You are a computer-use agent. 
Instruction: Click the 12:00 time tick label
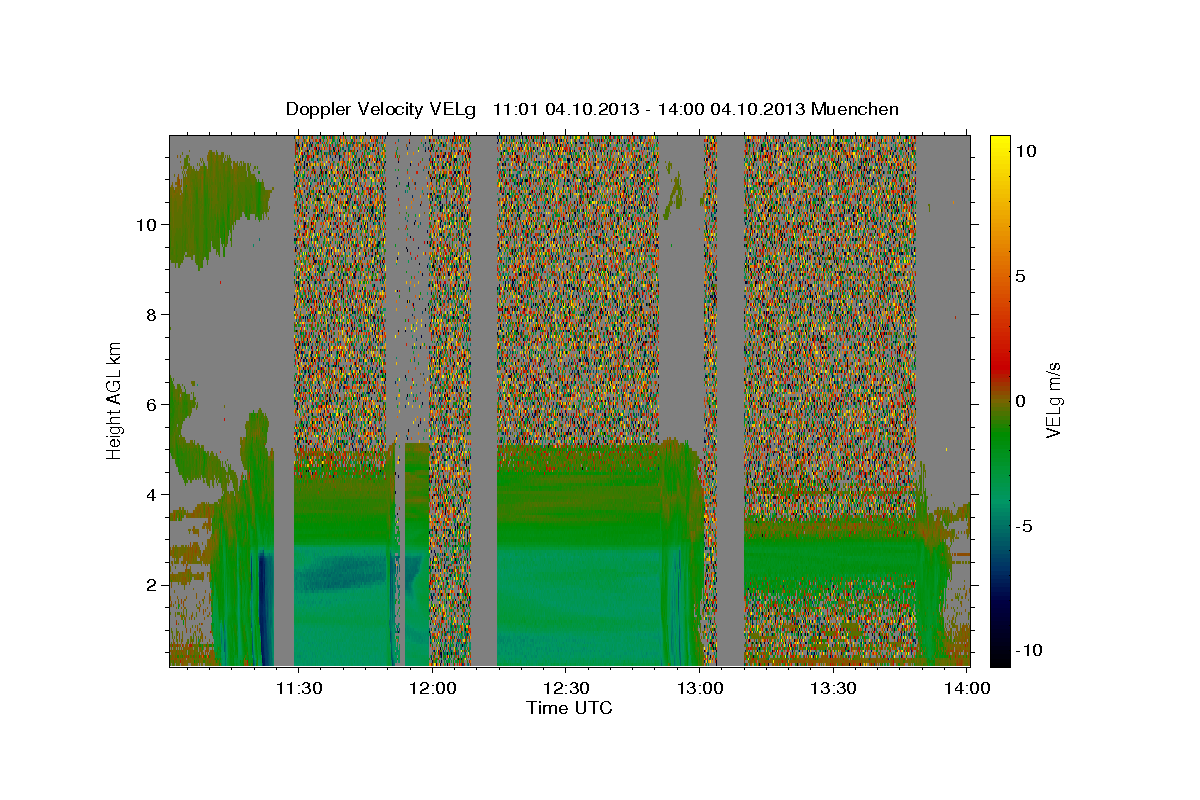[432, 688]
